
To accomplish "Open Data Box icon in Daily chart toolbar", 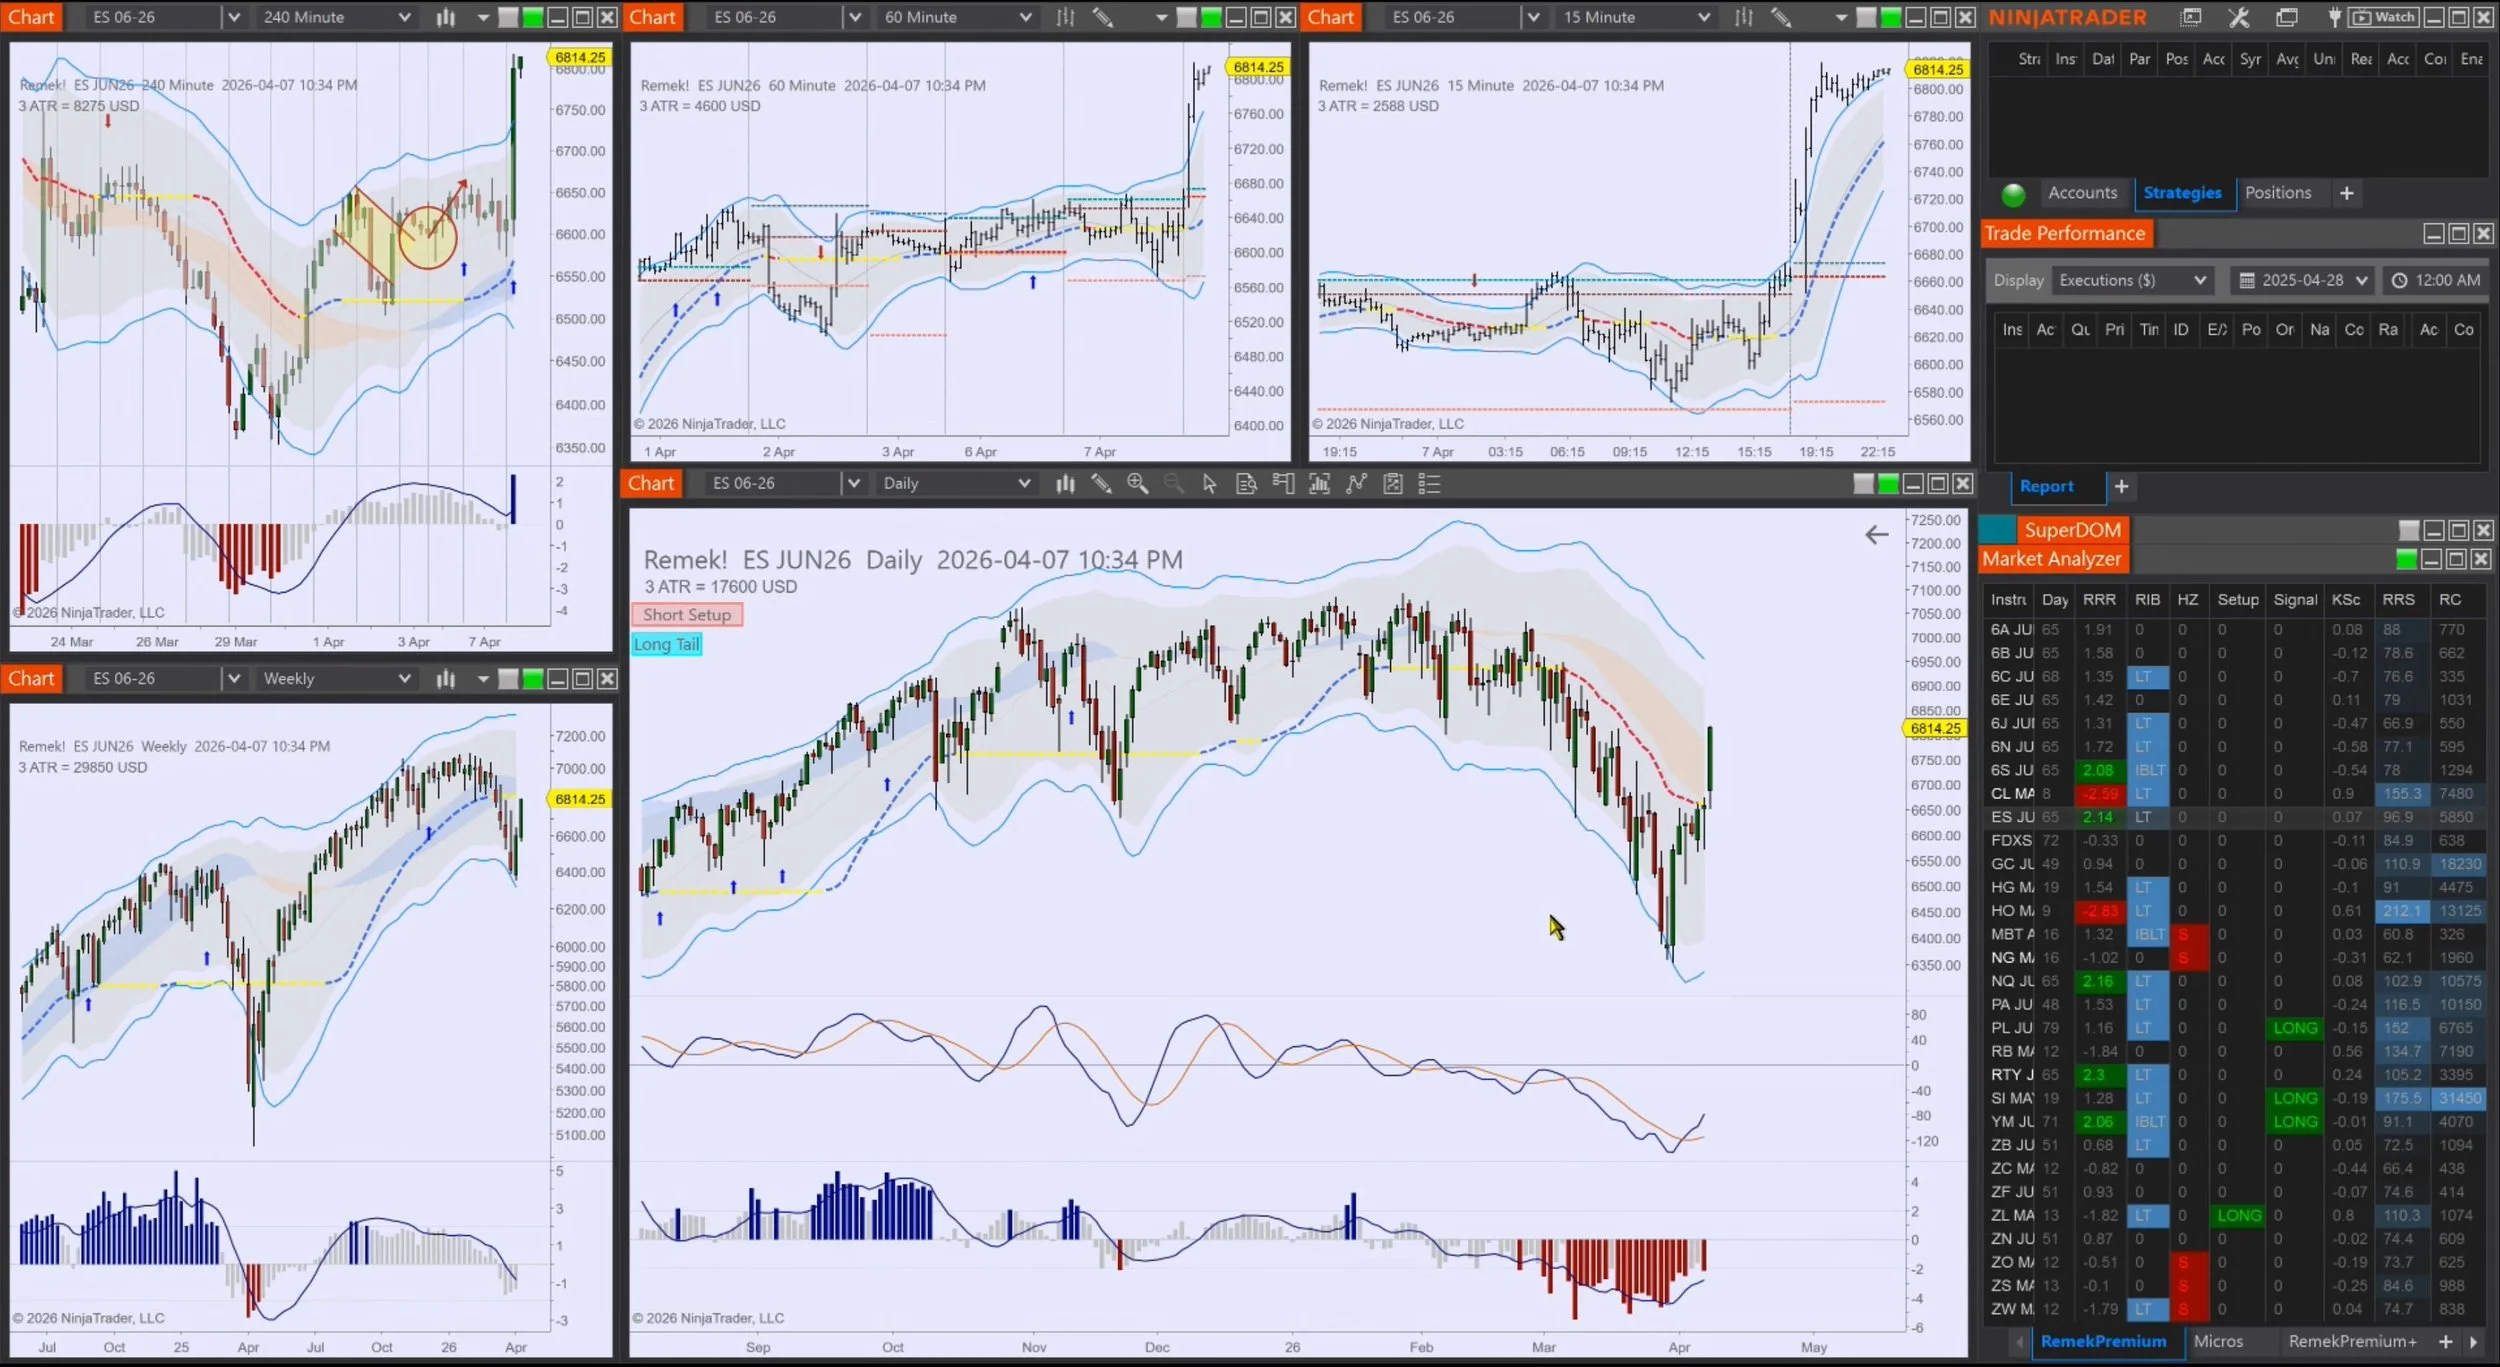I will tap(1246, 484).
